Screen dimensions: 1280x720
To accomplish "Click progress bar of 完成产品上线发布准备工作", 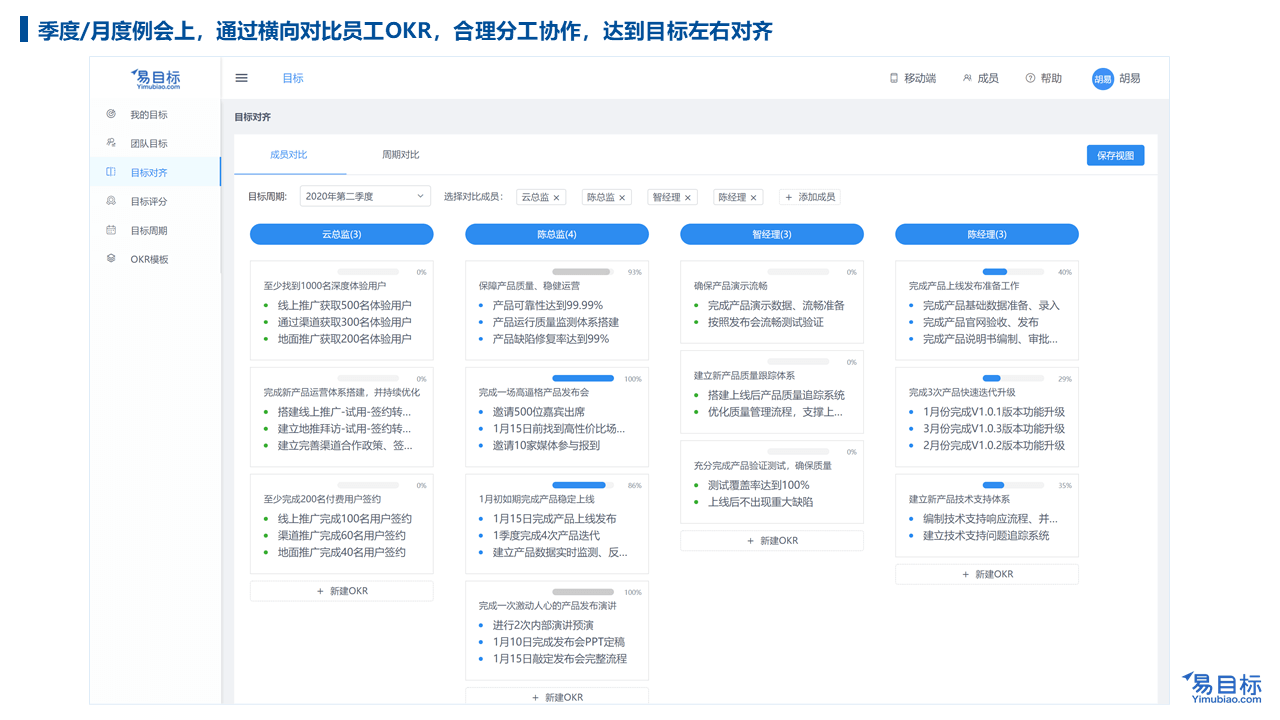I will (x=1013, y=272).
